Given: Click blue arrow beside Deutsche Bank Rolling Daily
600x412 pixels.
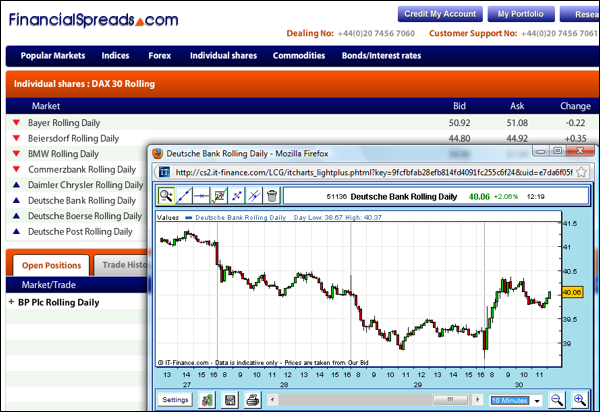Looking at the screenshot, I should [16, 200].
